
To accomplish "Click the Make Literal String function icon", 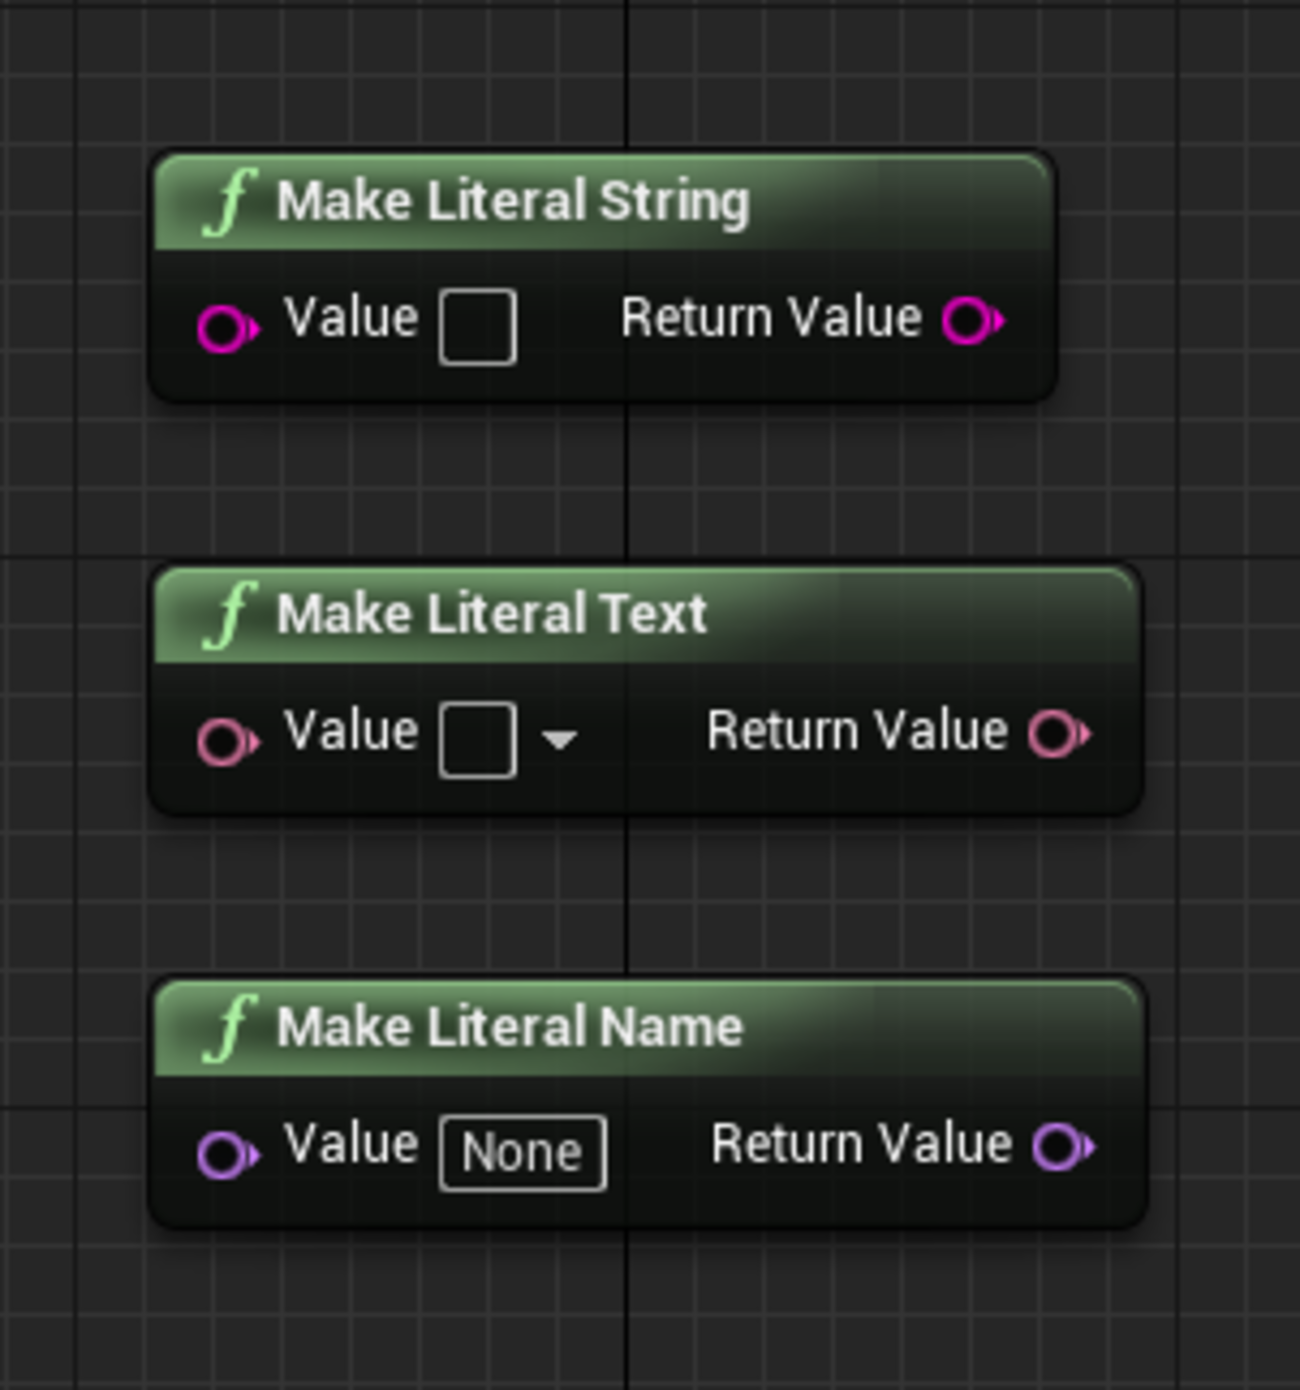I will click(x=230, y=202).
